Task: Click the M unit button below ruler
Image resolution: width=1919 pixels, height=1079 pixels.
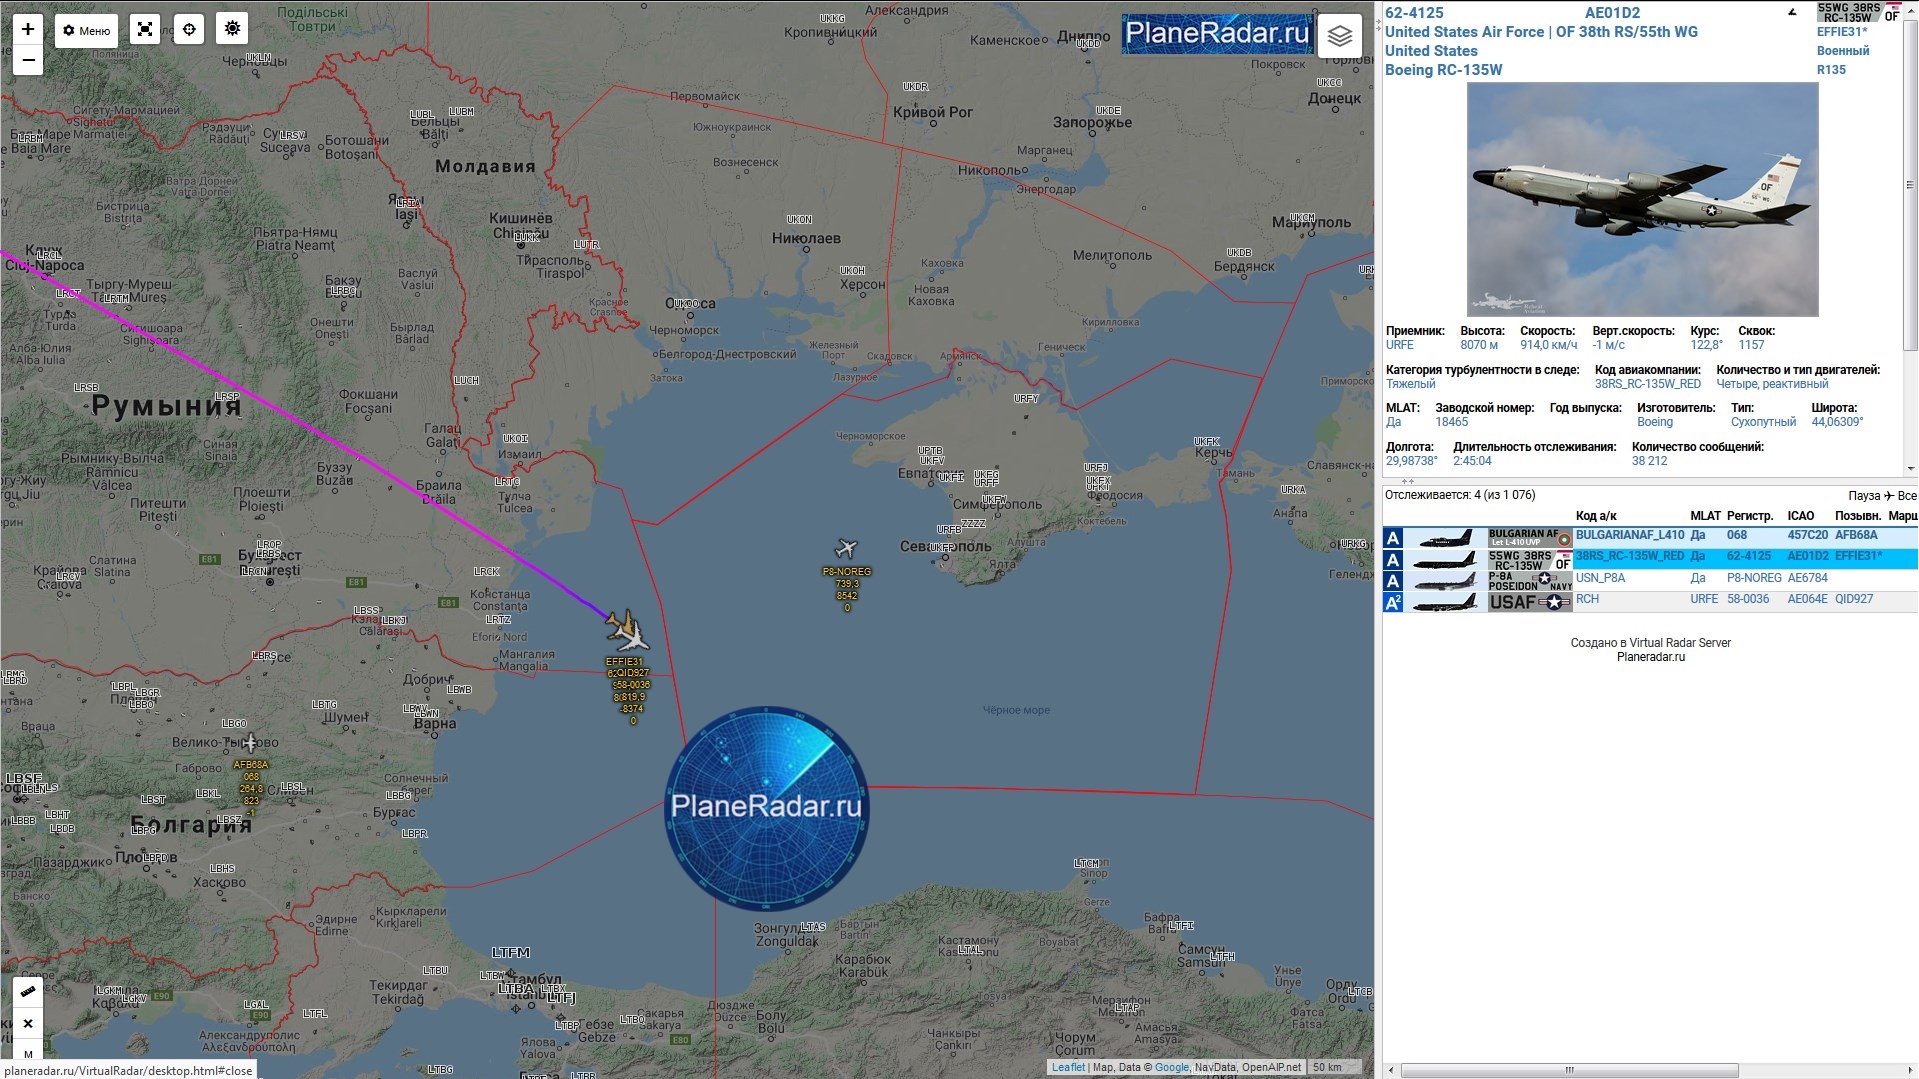Action: pos(28,1052)
